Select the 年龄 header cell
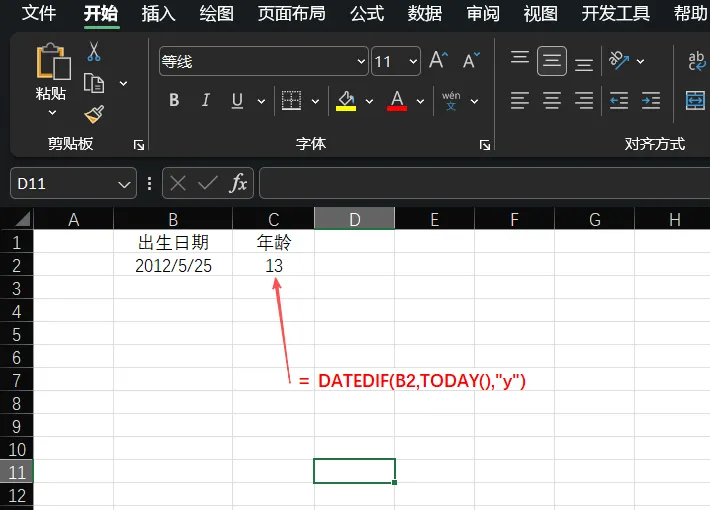 tap(273, 242)
